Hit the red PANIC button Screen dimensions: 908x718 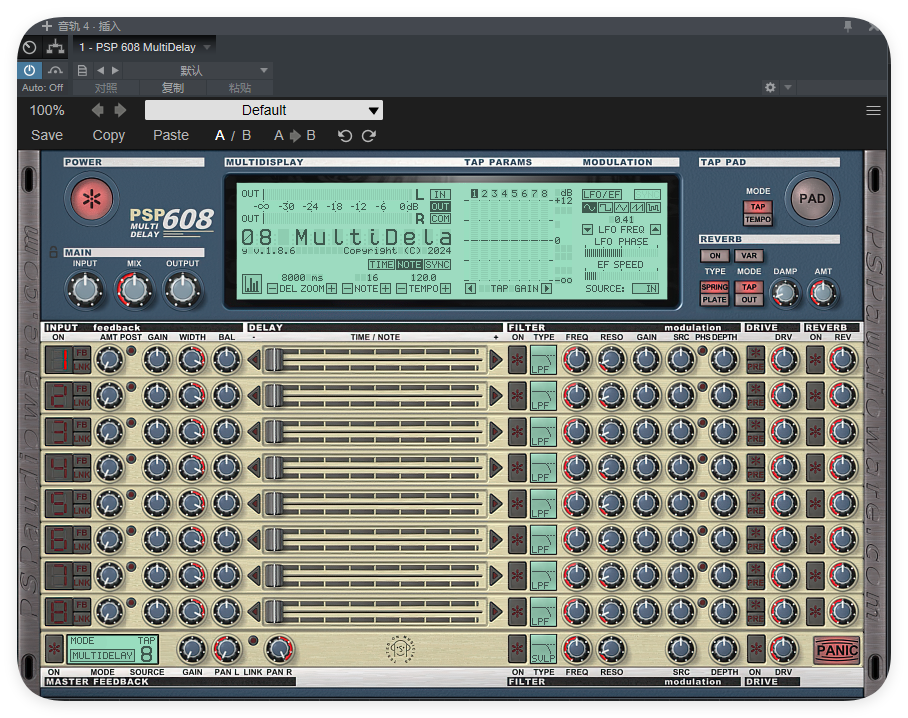coord(836,650)
